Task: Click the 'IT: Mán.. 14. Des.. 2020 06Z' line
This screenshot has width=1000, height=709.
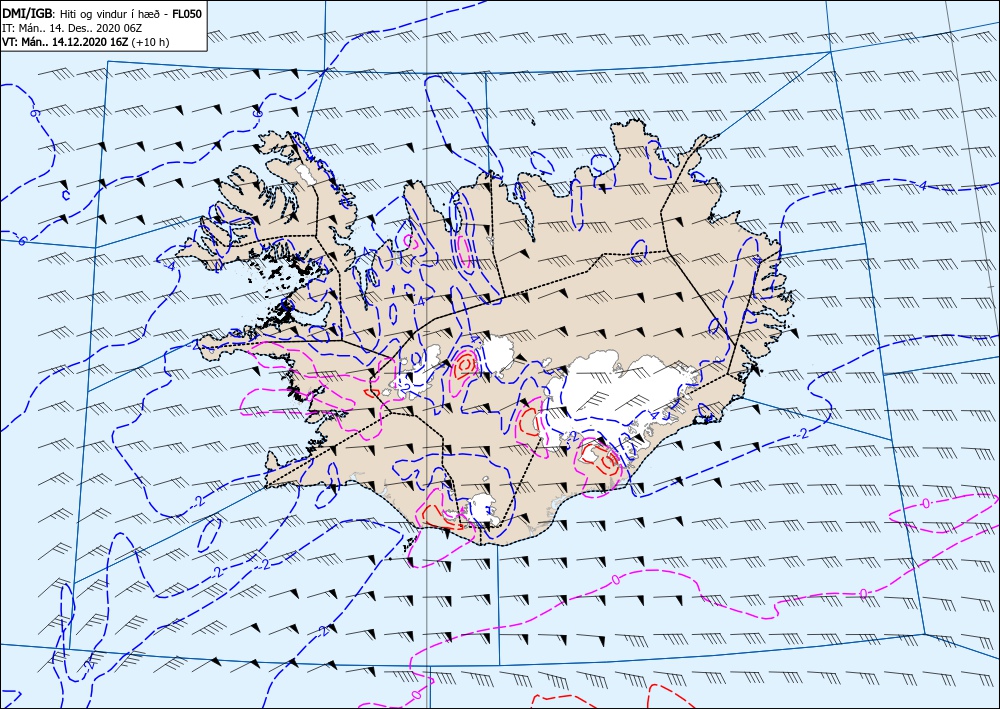Action: point(72,28)
